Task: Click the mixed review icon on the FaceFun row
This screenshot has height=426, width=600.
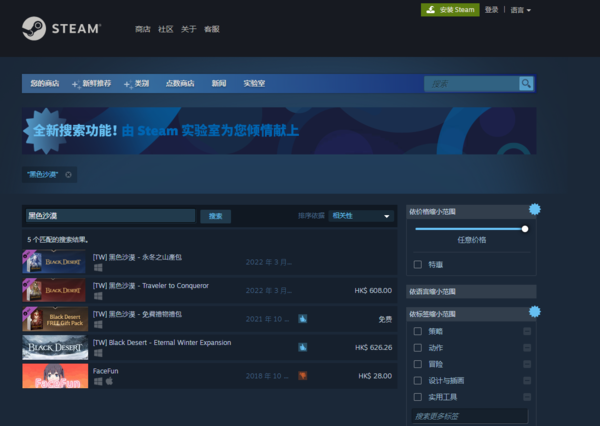Action: (x=302, y=376)
